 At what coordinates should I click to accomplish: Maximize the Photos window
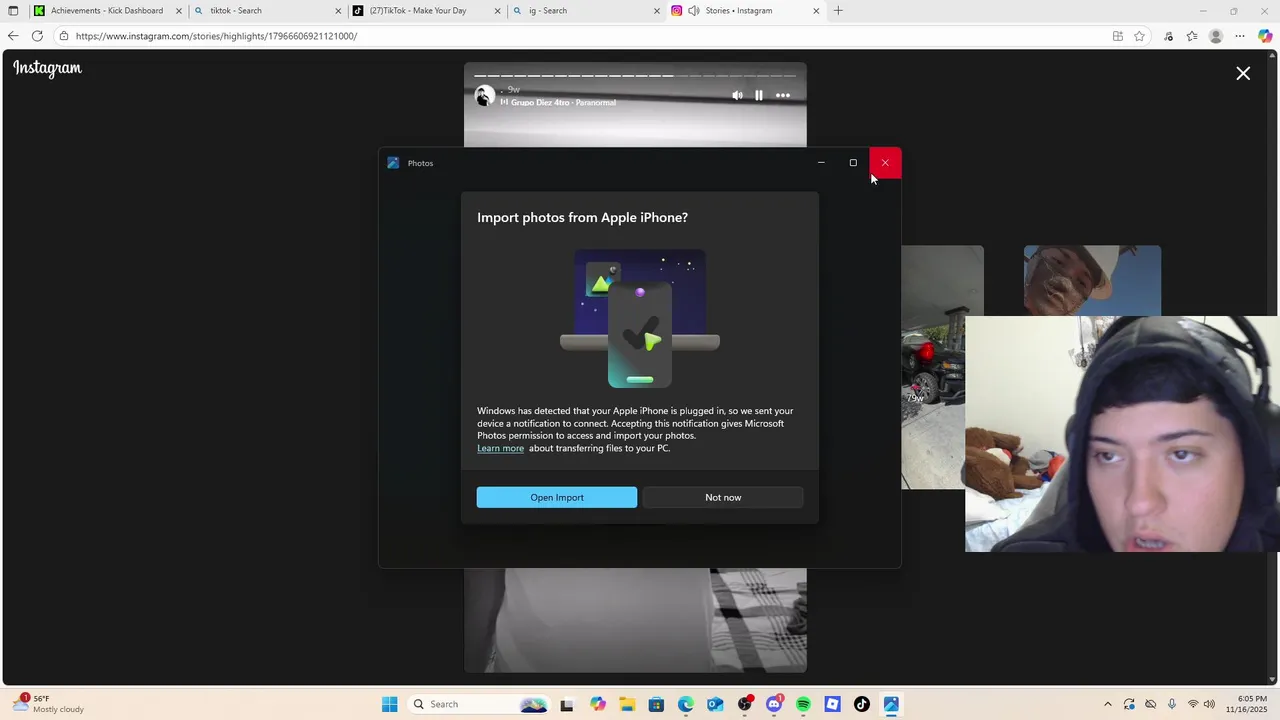[x=853, y=163]
